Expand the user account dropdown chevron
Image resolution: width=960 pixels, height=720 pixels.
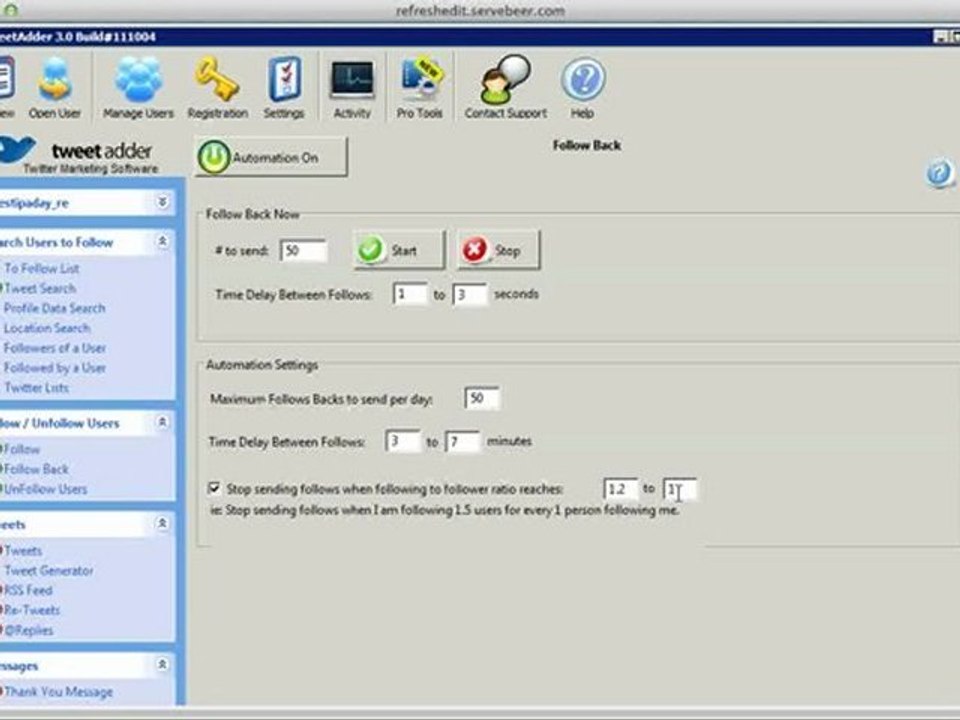162,202
